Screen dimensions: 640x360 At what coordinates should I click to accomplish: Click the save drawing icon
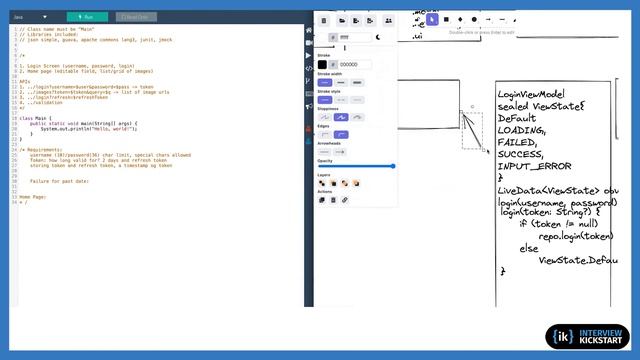point(356,20)
